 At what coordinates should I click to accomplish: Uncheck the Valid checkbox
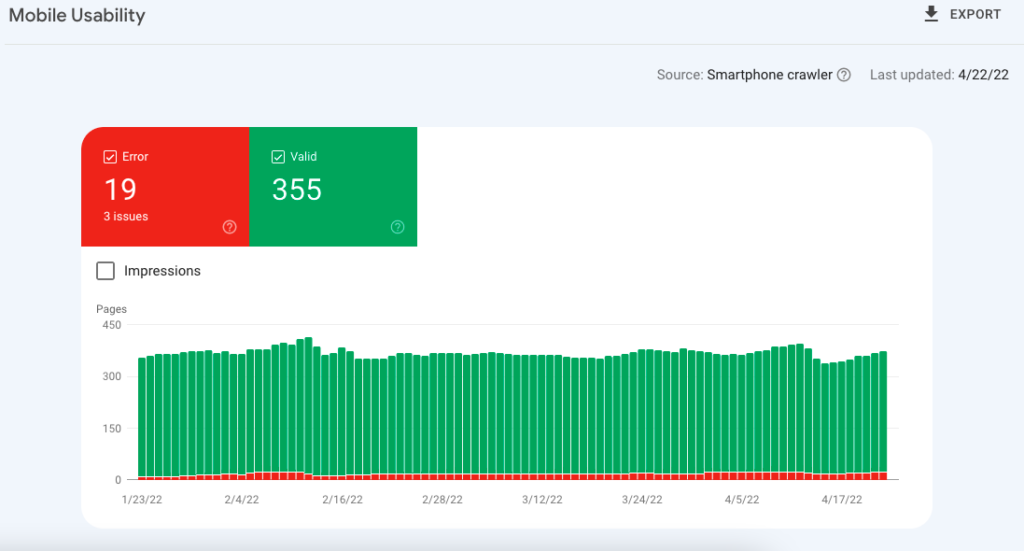[x=278, y=157]
